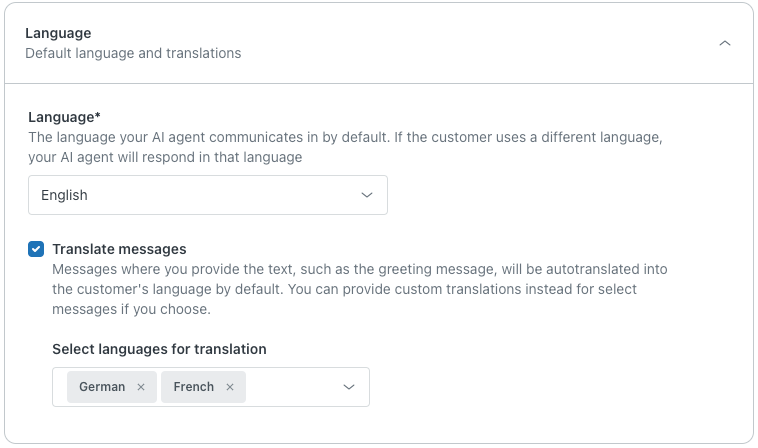Image resolution: width=758 pixels, height=448 pixels.
Task: Click the white checkmark in the blue checkbox
Action: pyautogui.click(x=36, y=249)
